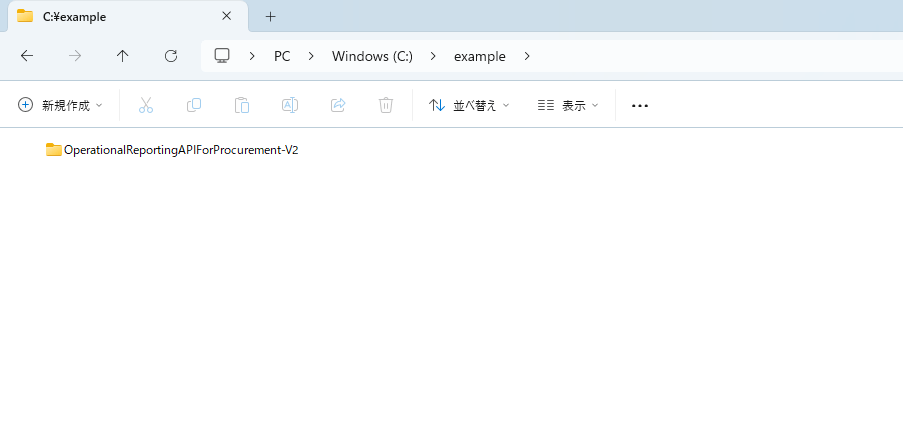
Task: Open the three-dot more options menu
Action: point(640,105)
